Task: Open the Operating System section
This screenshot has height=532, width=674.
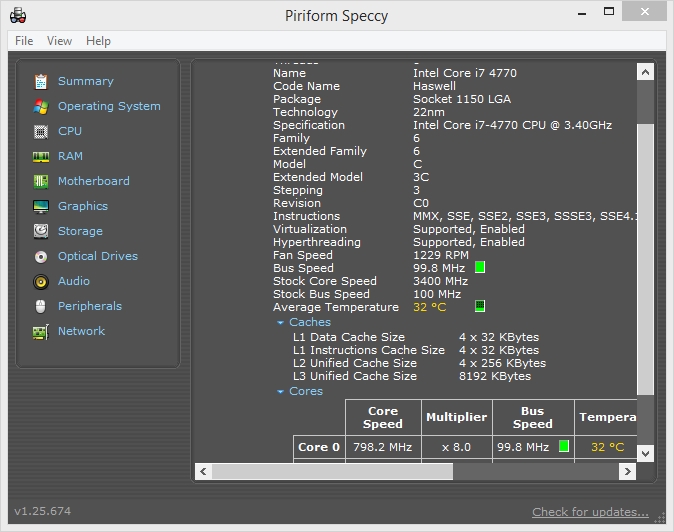Action: 109,106
